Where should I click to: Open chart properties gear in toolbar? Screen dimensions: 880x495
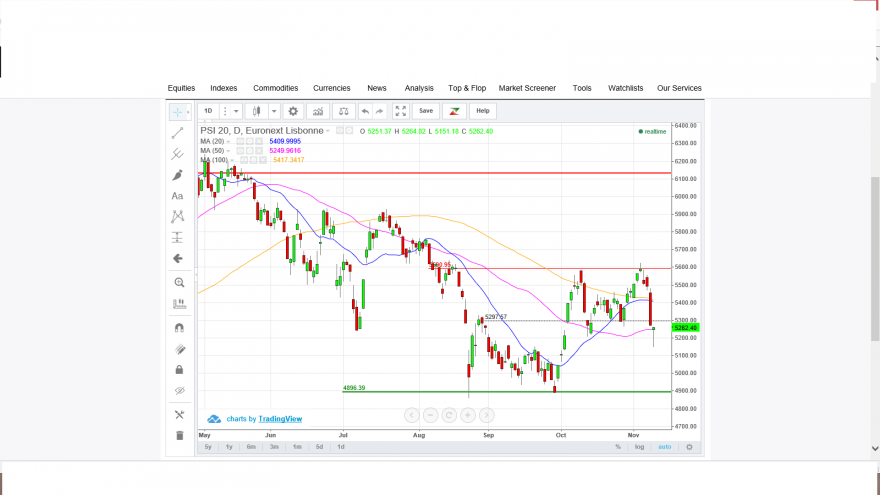[x=293, y=111]
